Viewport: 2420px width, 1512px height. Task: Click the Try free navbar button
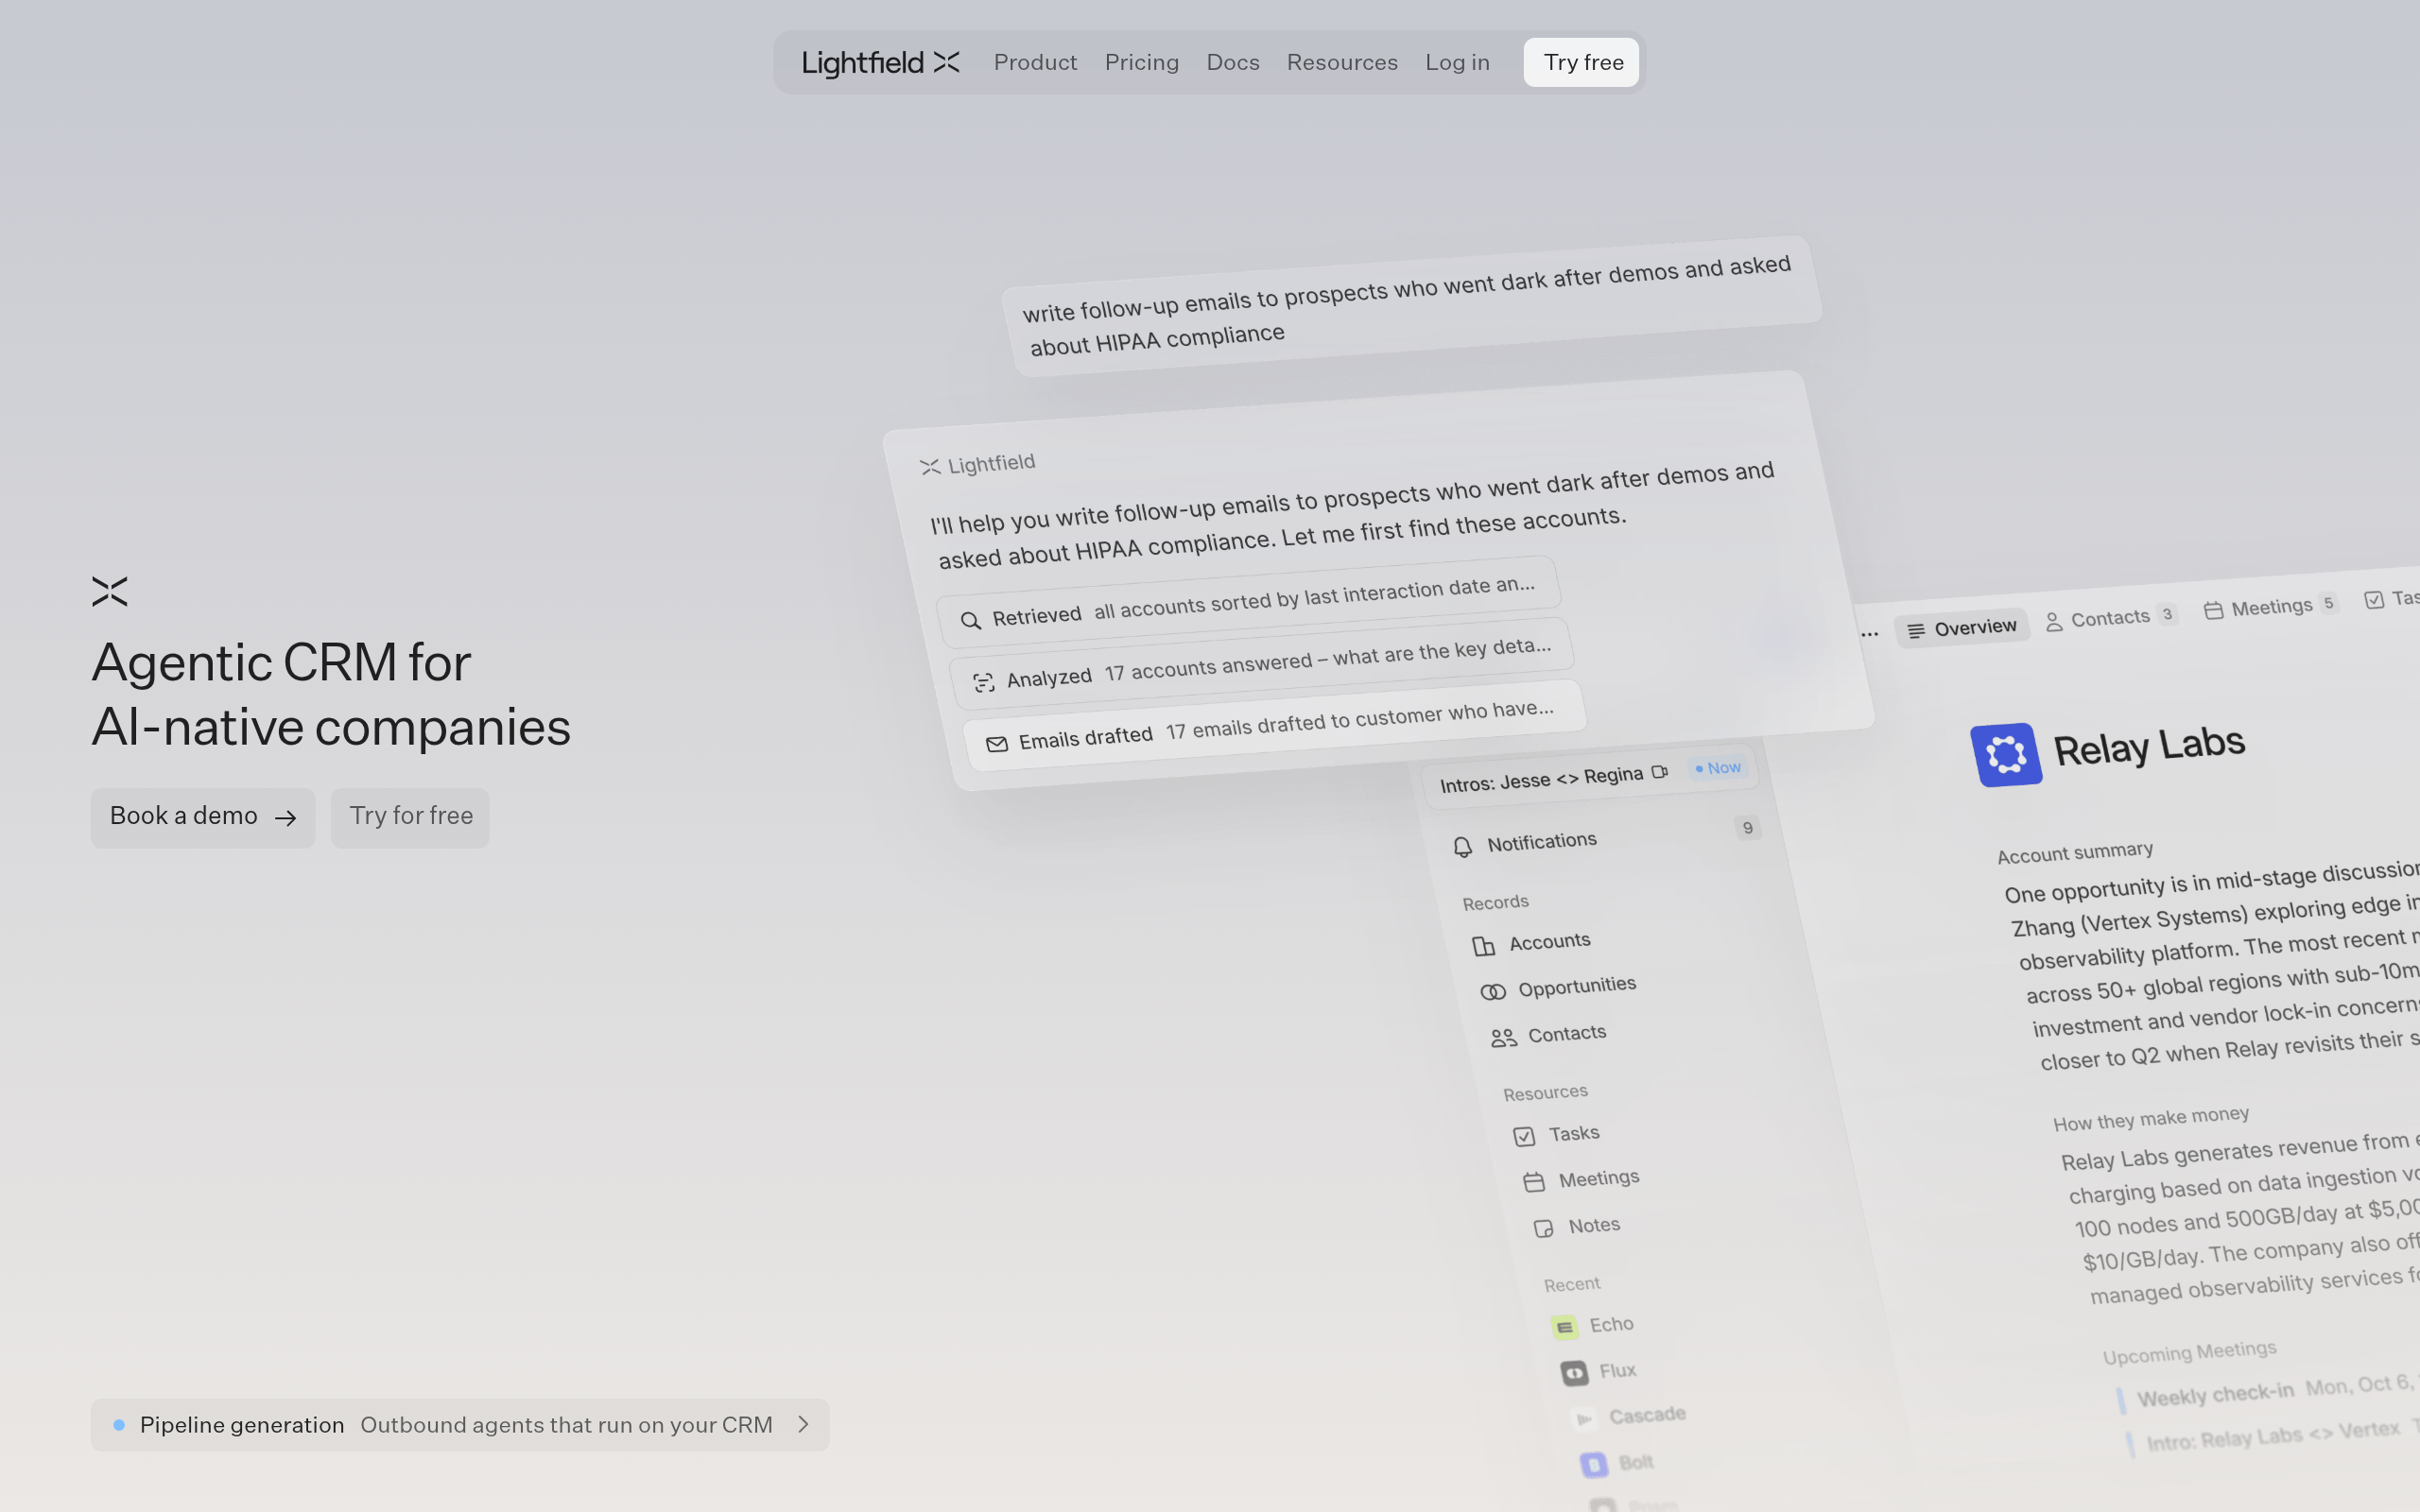tap(1582, 62)
